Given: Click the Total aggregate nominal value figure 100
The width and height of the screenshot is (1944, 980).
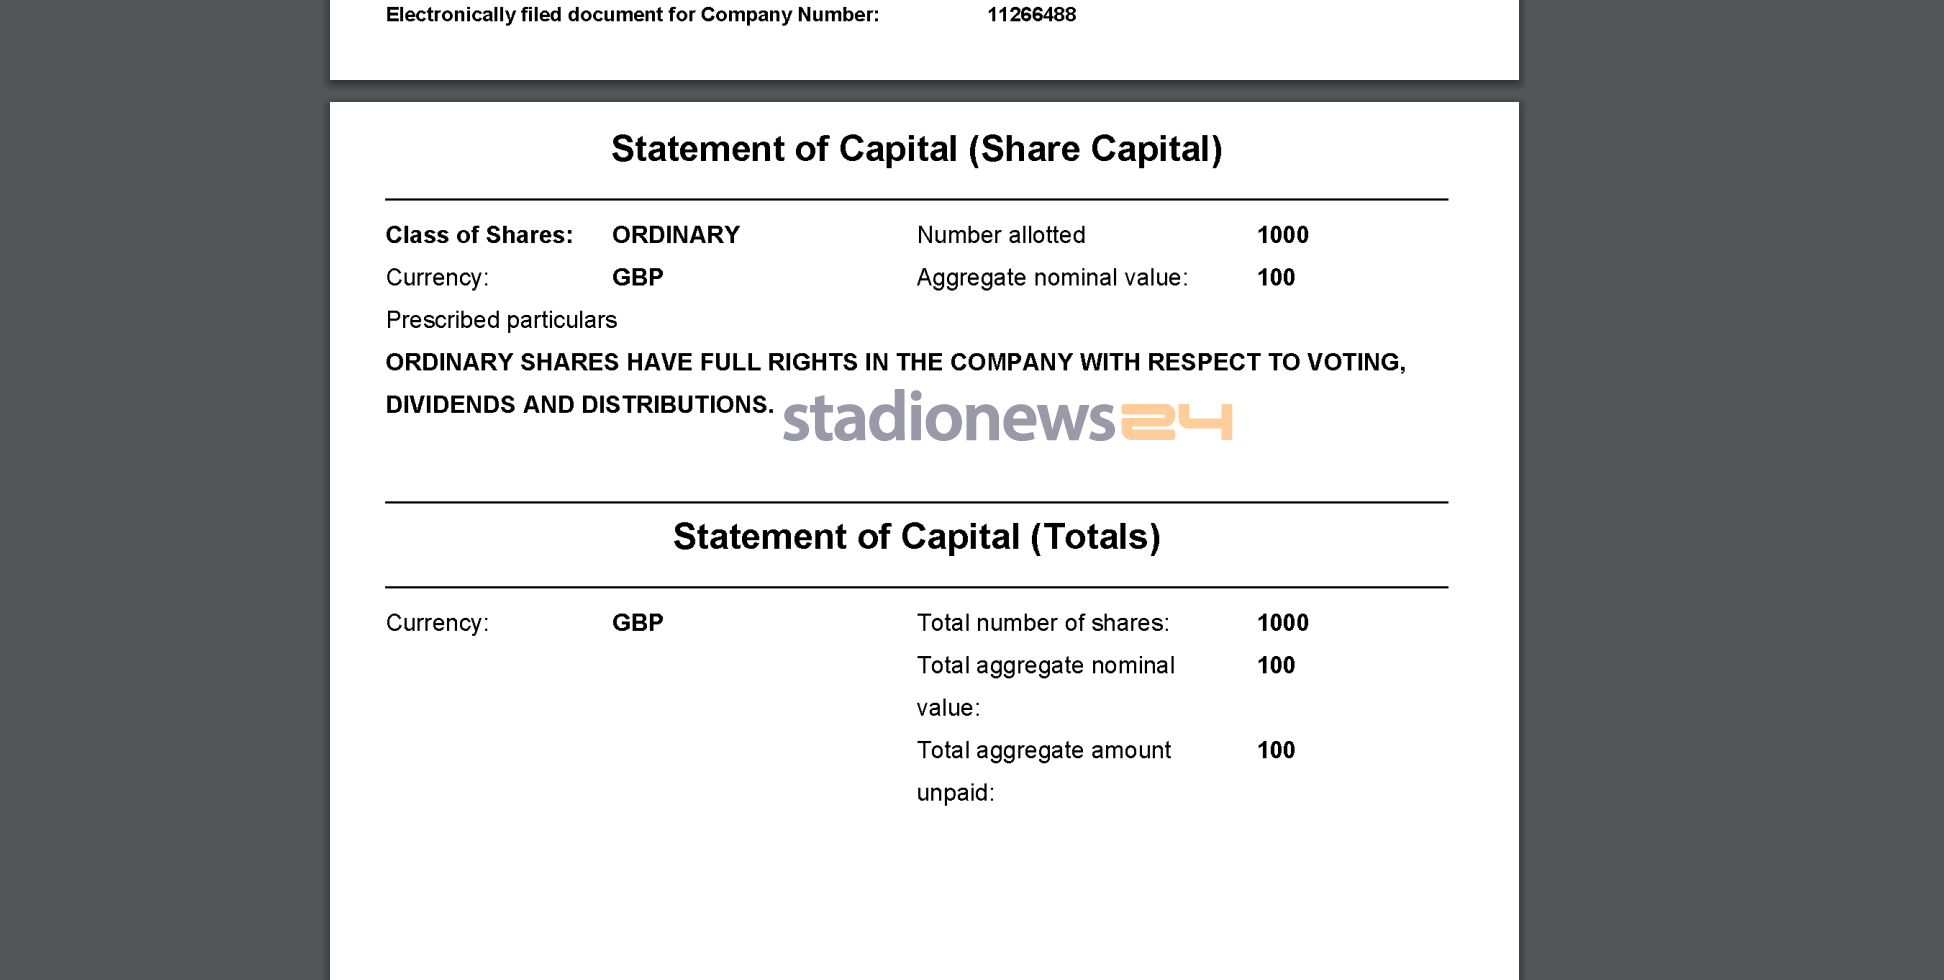Looking at the screenshot, I should pyautogui.click(x=1275, y=666).
